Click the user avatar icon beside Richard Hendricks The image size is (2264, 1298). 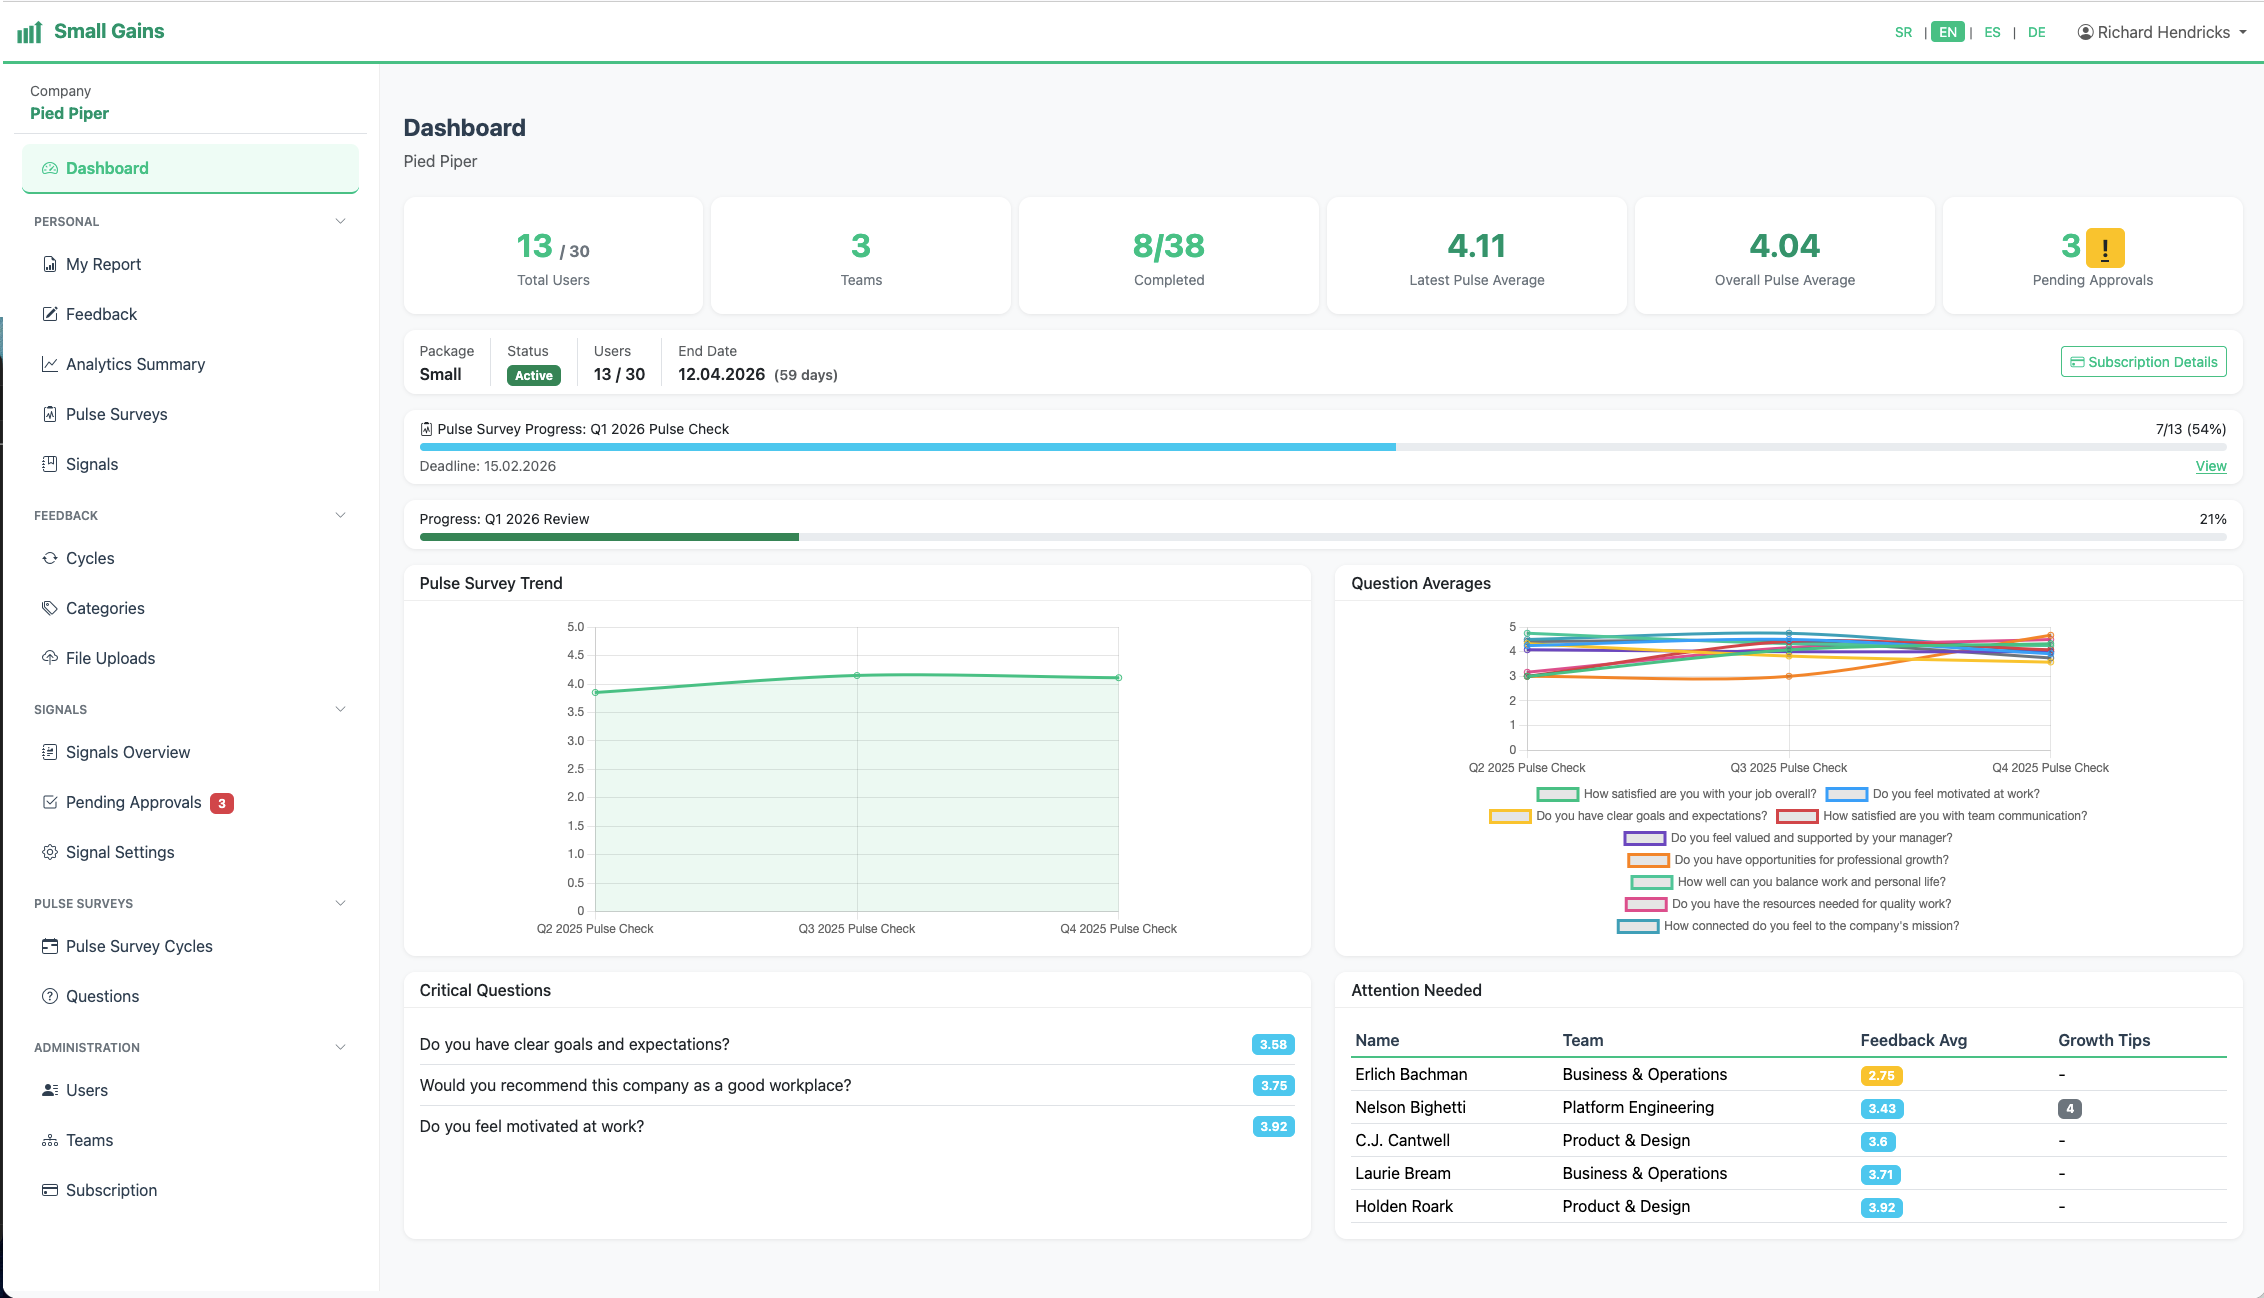point(2085,32)
